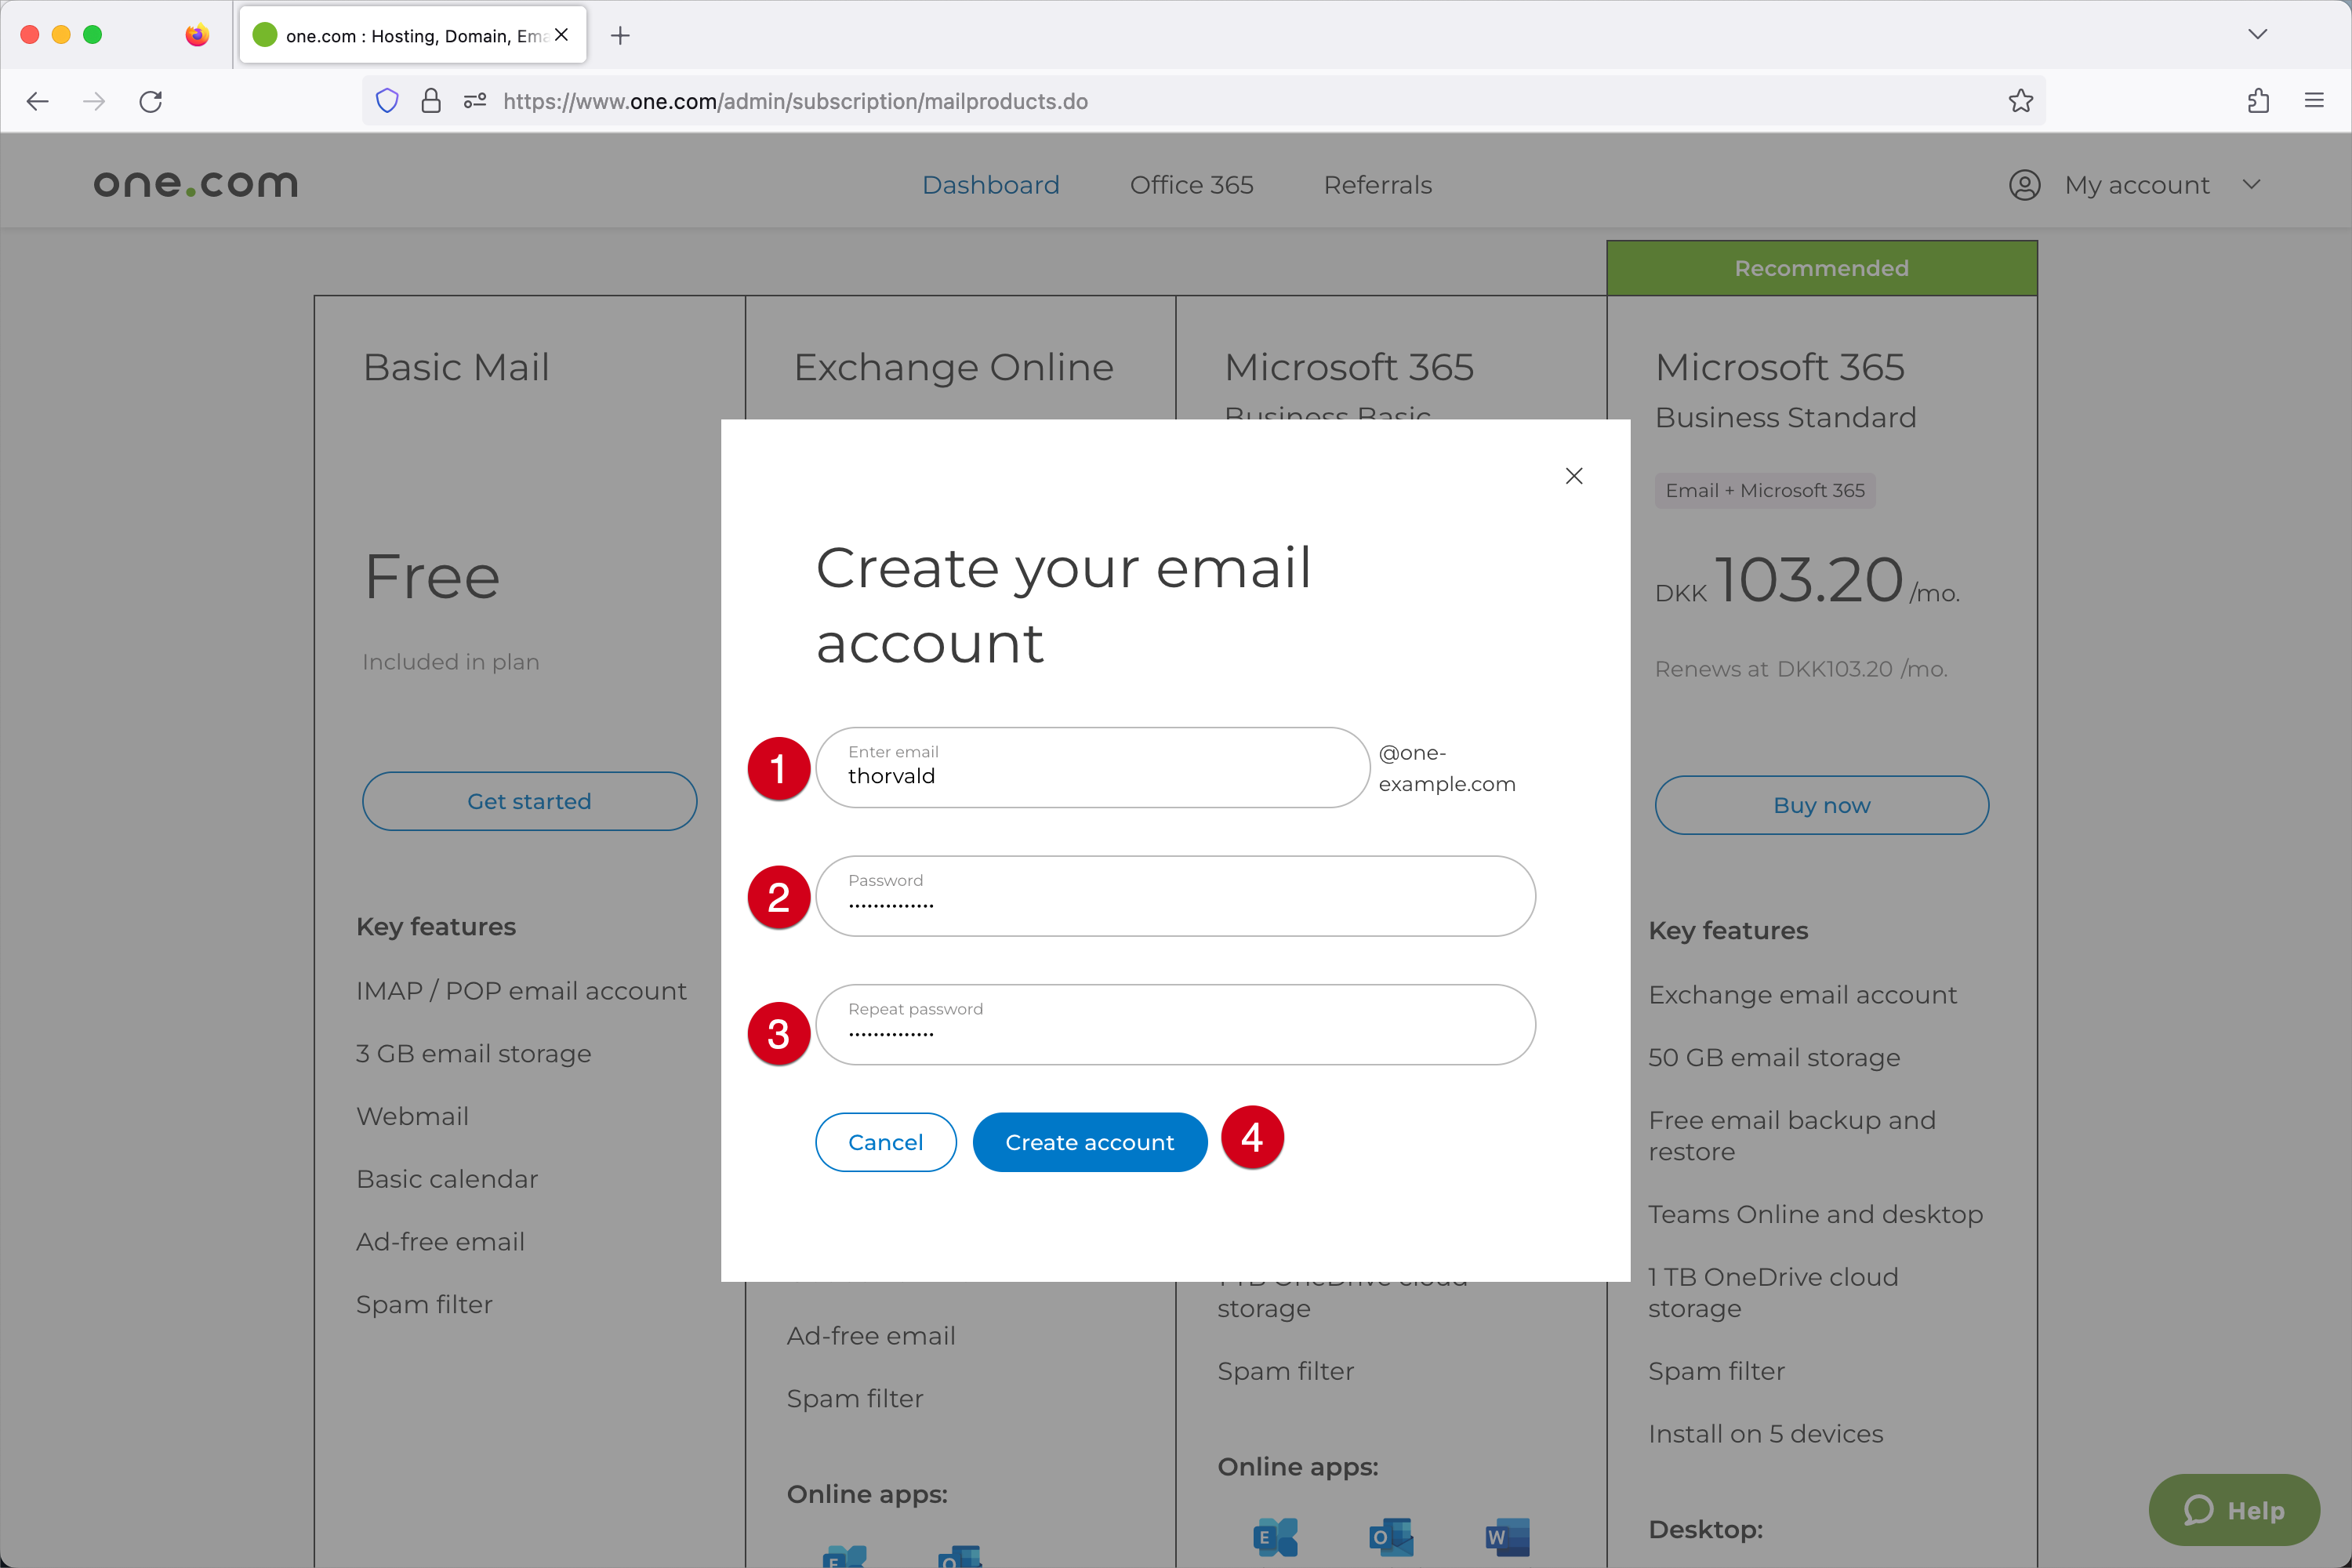The width and height of the screenshot is (2352, 1568).
Task: Click the My account icon
Action: click(x=2027, y=183)
